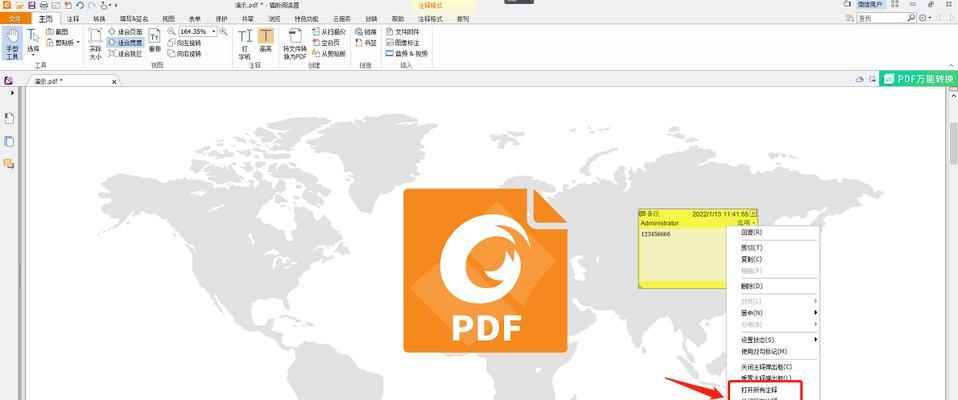
Task: Open the Layers/copy panel in left sidebar
Action: point(9,142)
